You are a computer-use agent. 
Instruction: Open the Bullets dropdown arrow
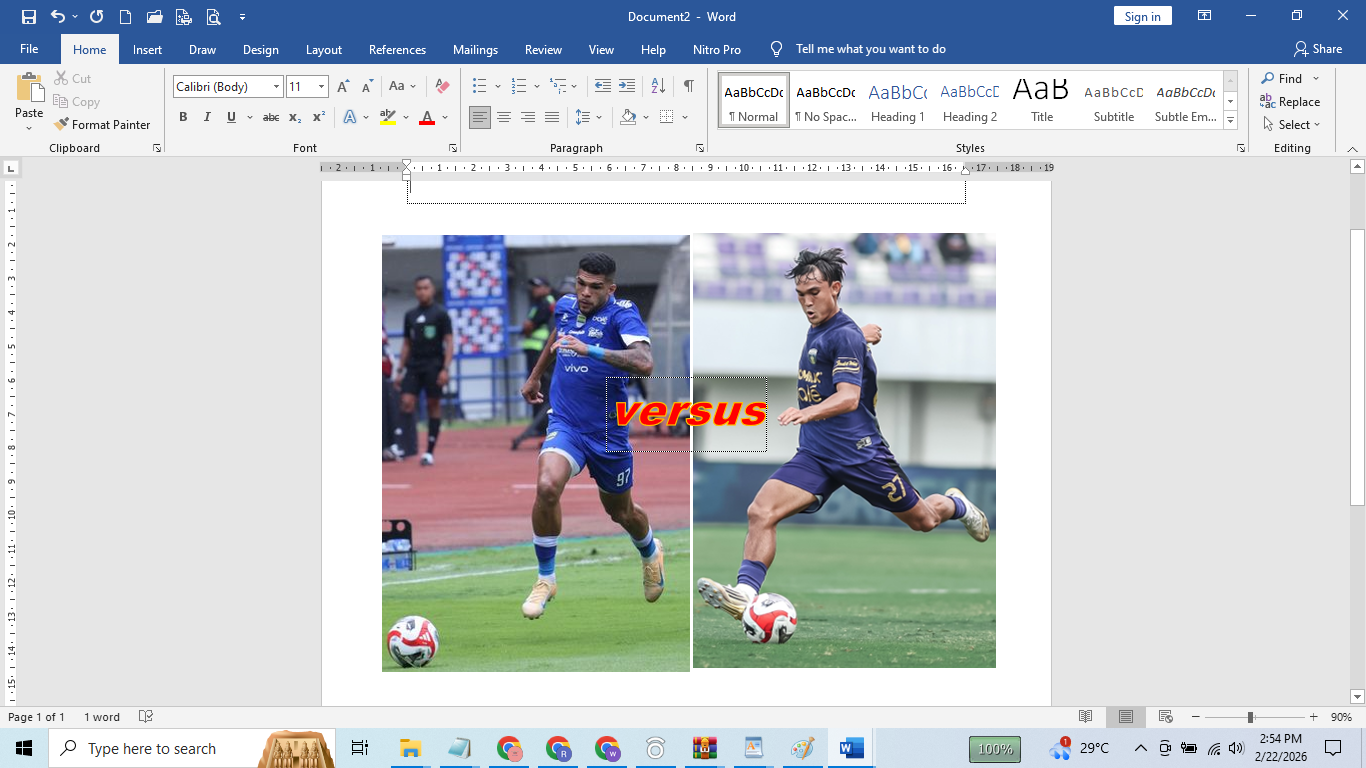496,87
